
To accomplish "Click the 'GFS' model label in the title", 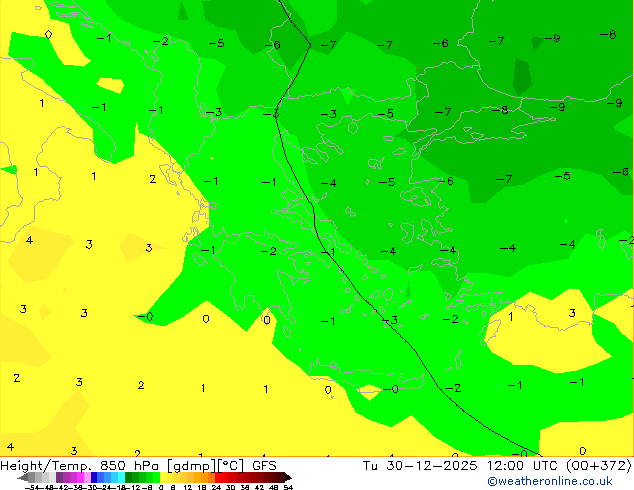I will click(x=264, y=466).
